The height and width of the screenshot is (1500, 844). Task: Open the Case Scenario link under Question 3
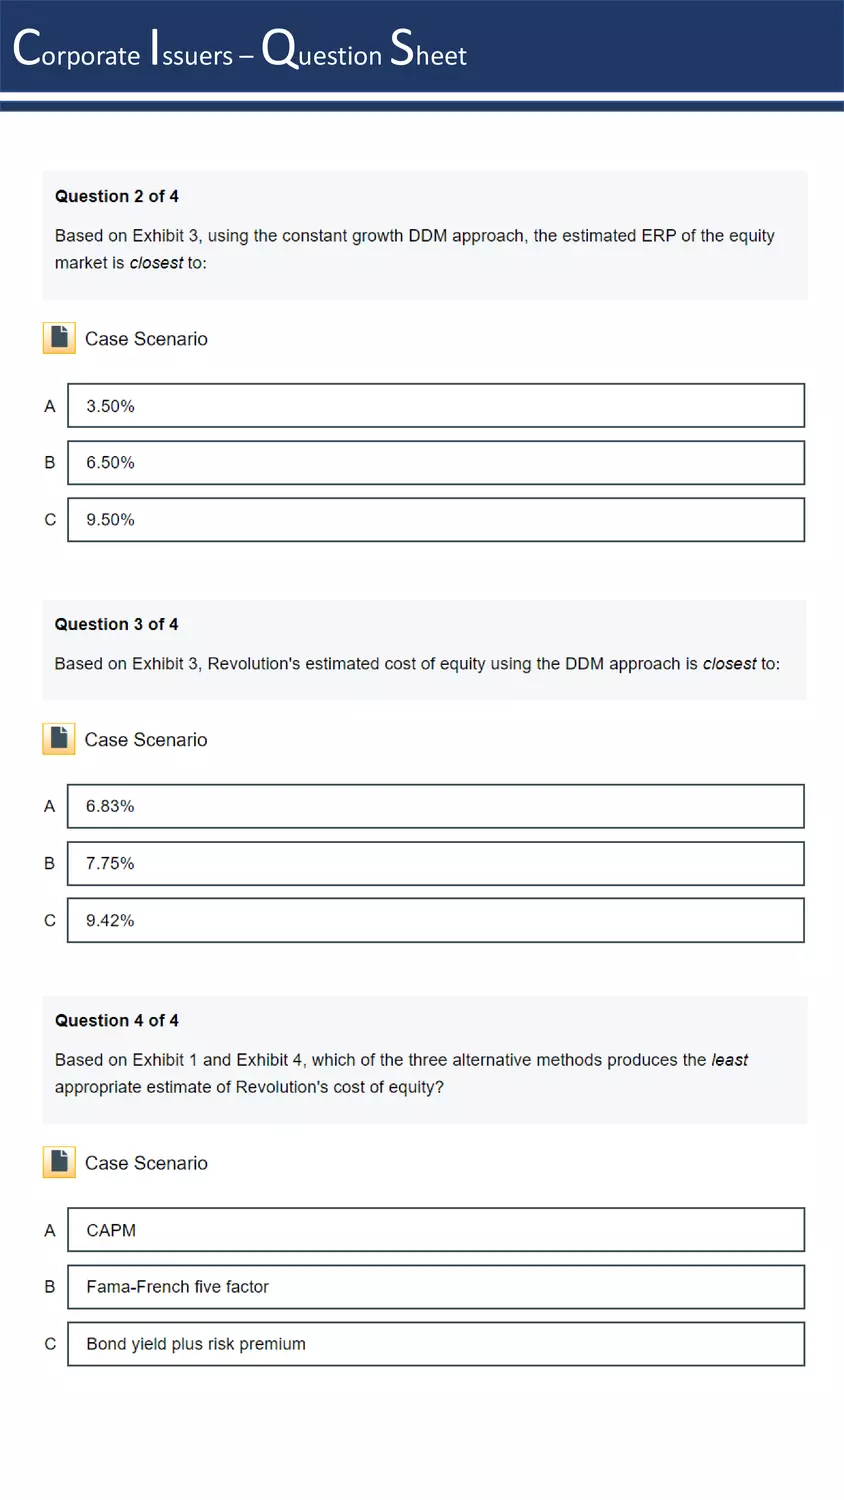146,740
